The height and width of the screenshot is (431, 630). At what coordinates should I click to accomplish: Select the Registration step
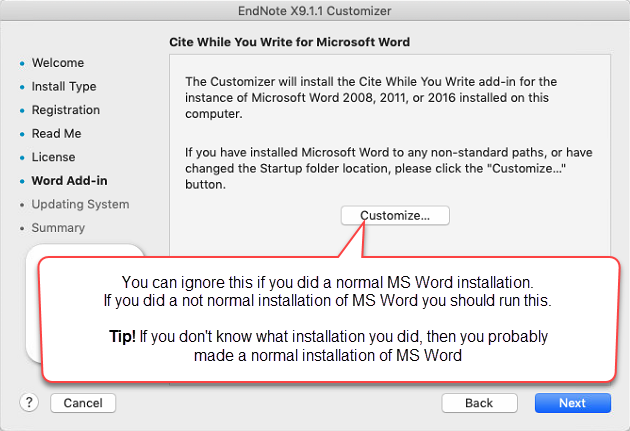[x=66, y=110]
